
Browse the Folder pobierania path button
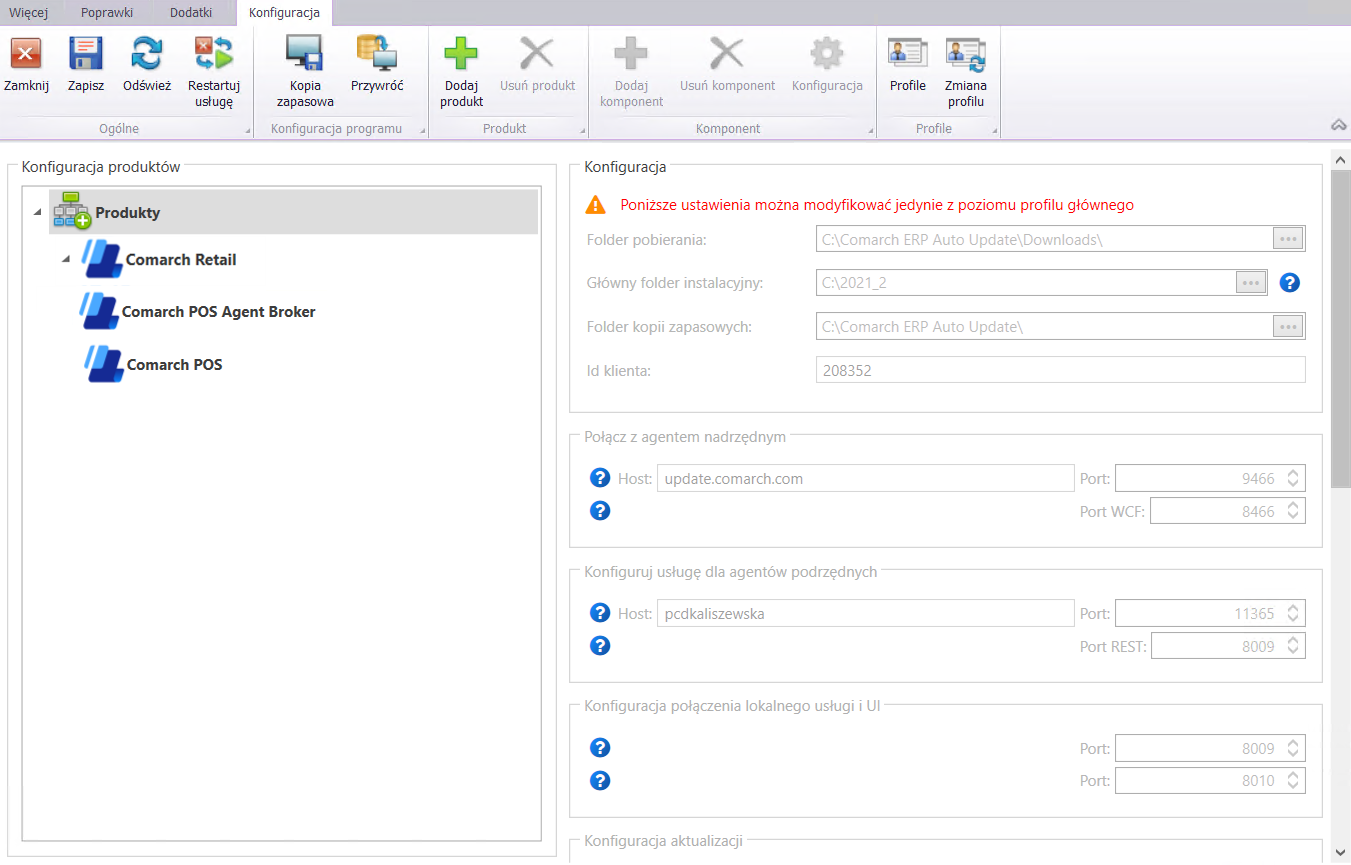point(1288,239)
